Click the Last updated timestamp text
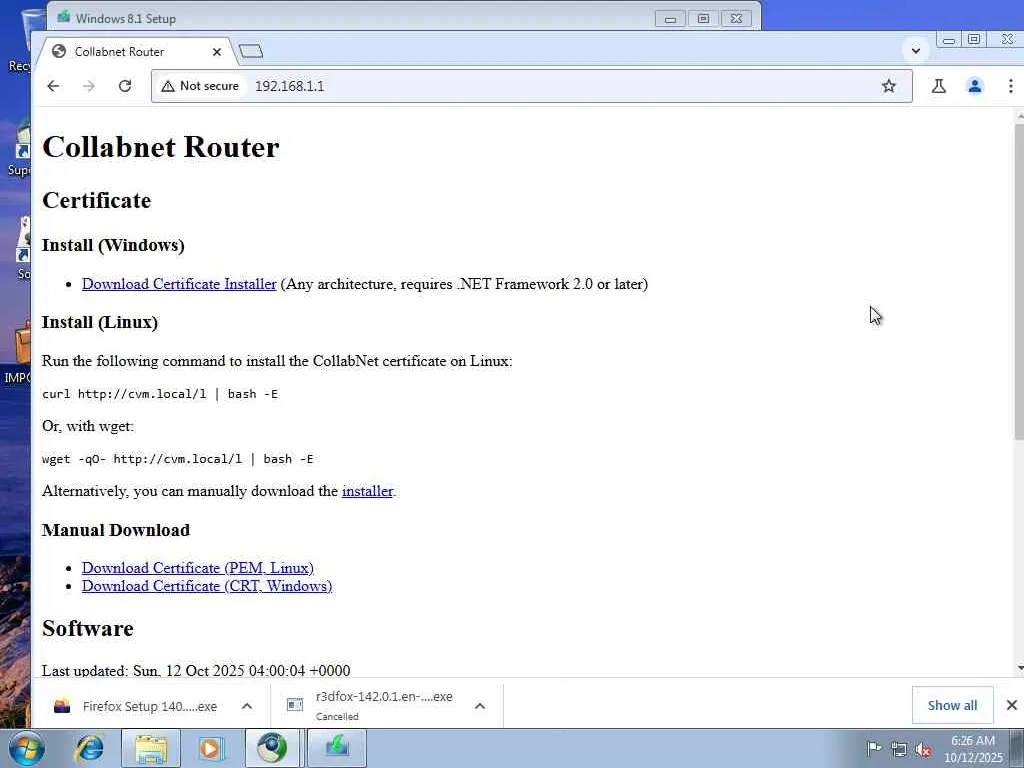 (196, 670)
